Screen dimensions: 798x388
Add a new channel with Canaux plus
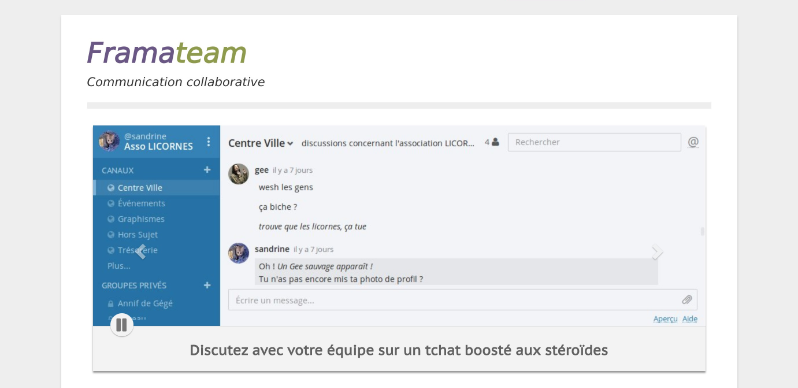click(x=207, y=170)
